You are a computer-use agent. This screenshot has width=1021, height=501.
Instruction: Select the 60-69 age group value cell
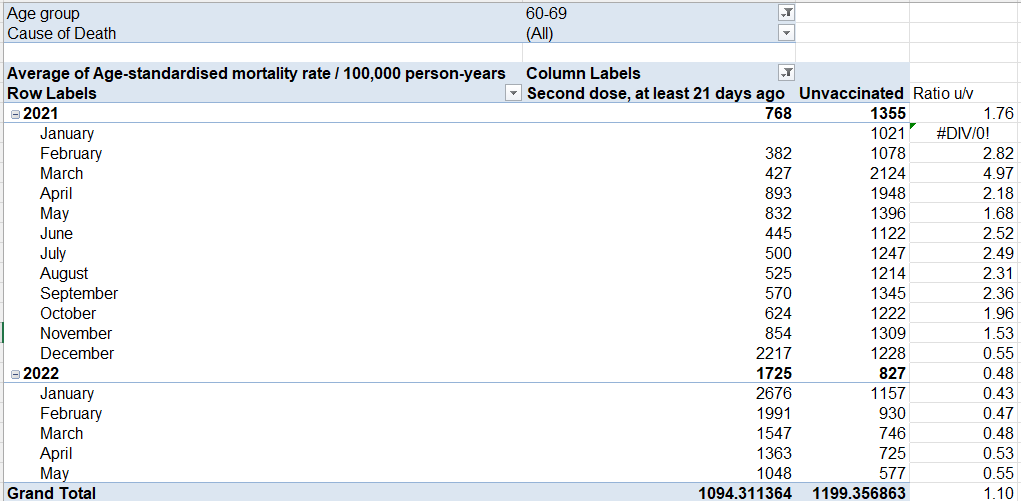tap(659, 12)
